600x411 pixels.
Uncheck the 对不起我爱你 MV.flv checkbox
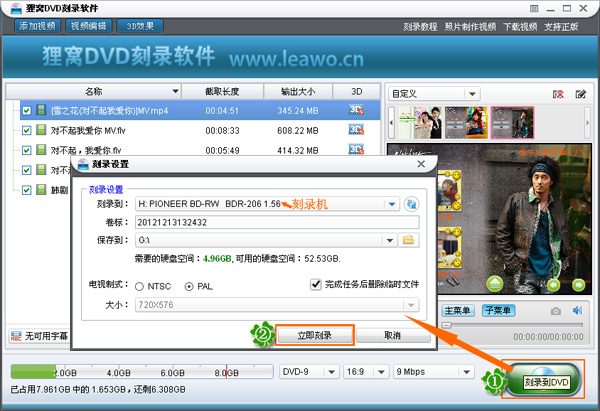(x=26, y=130)
